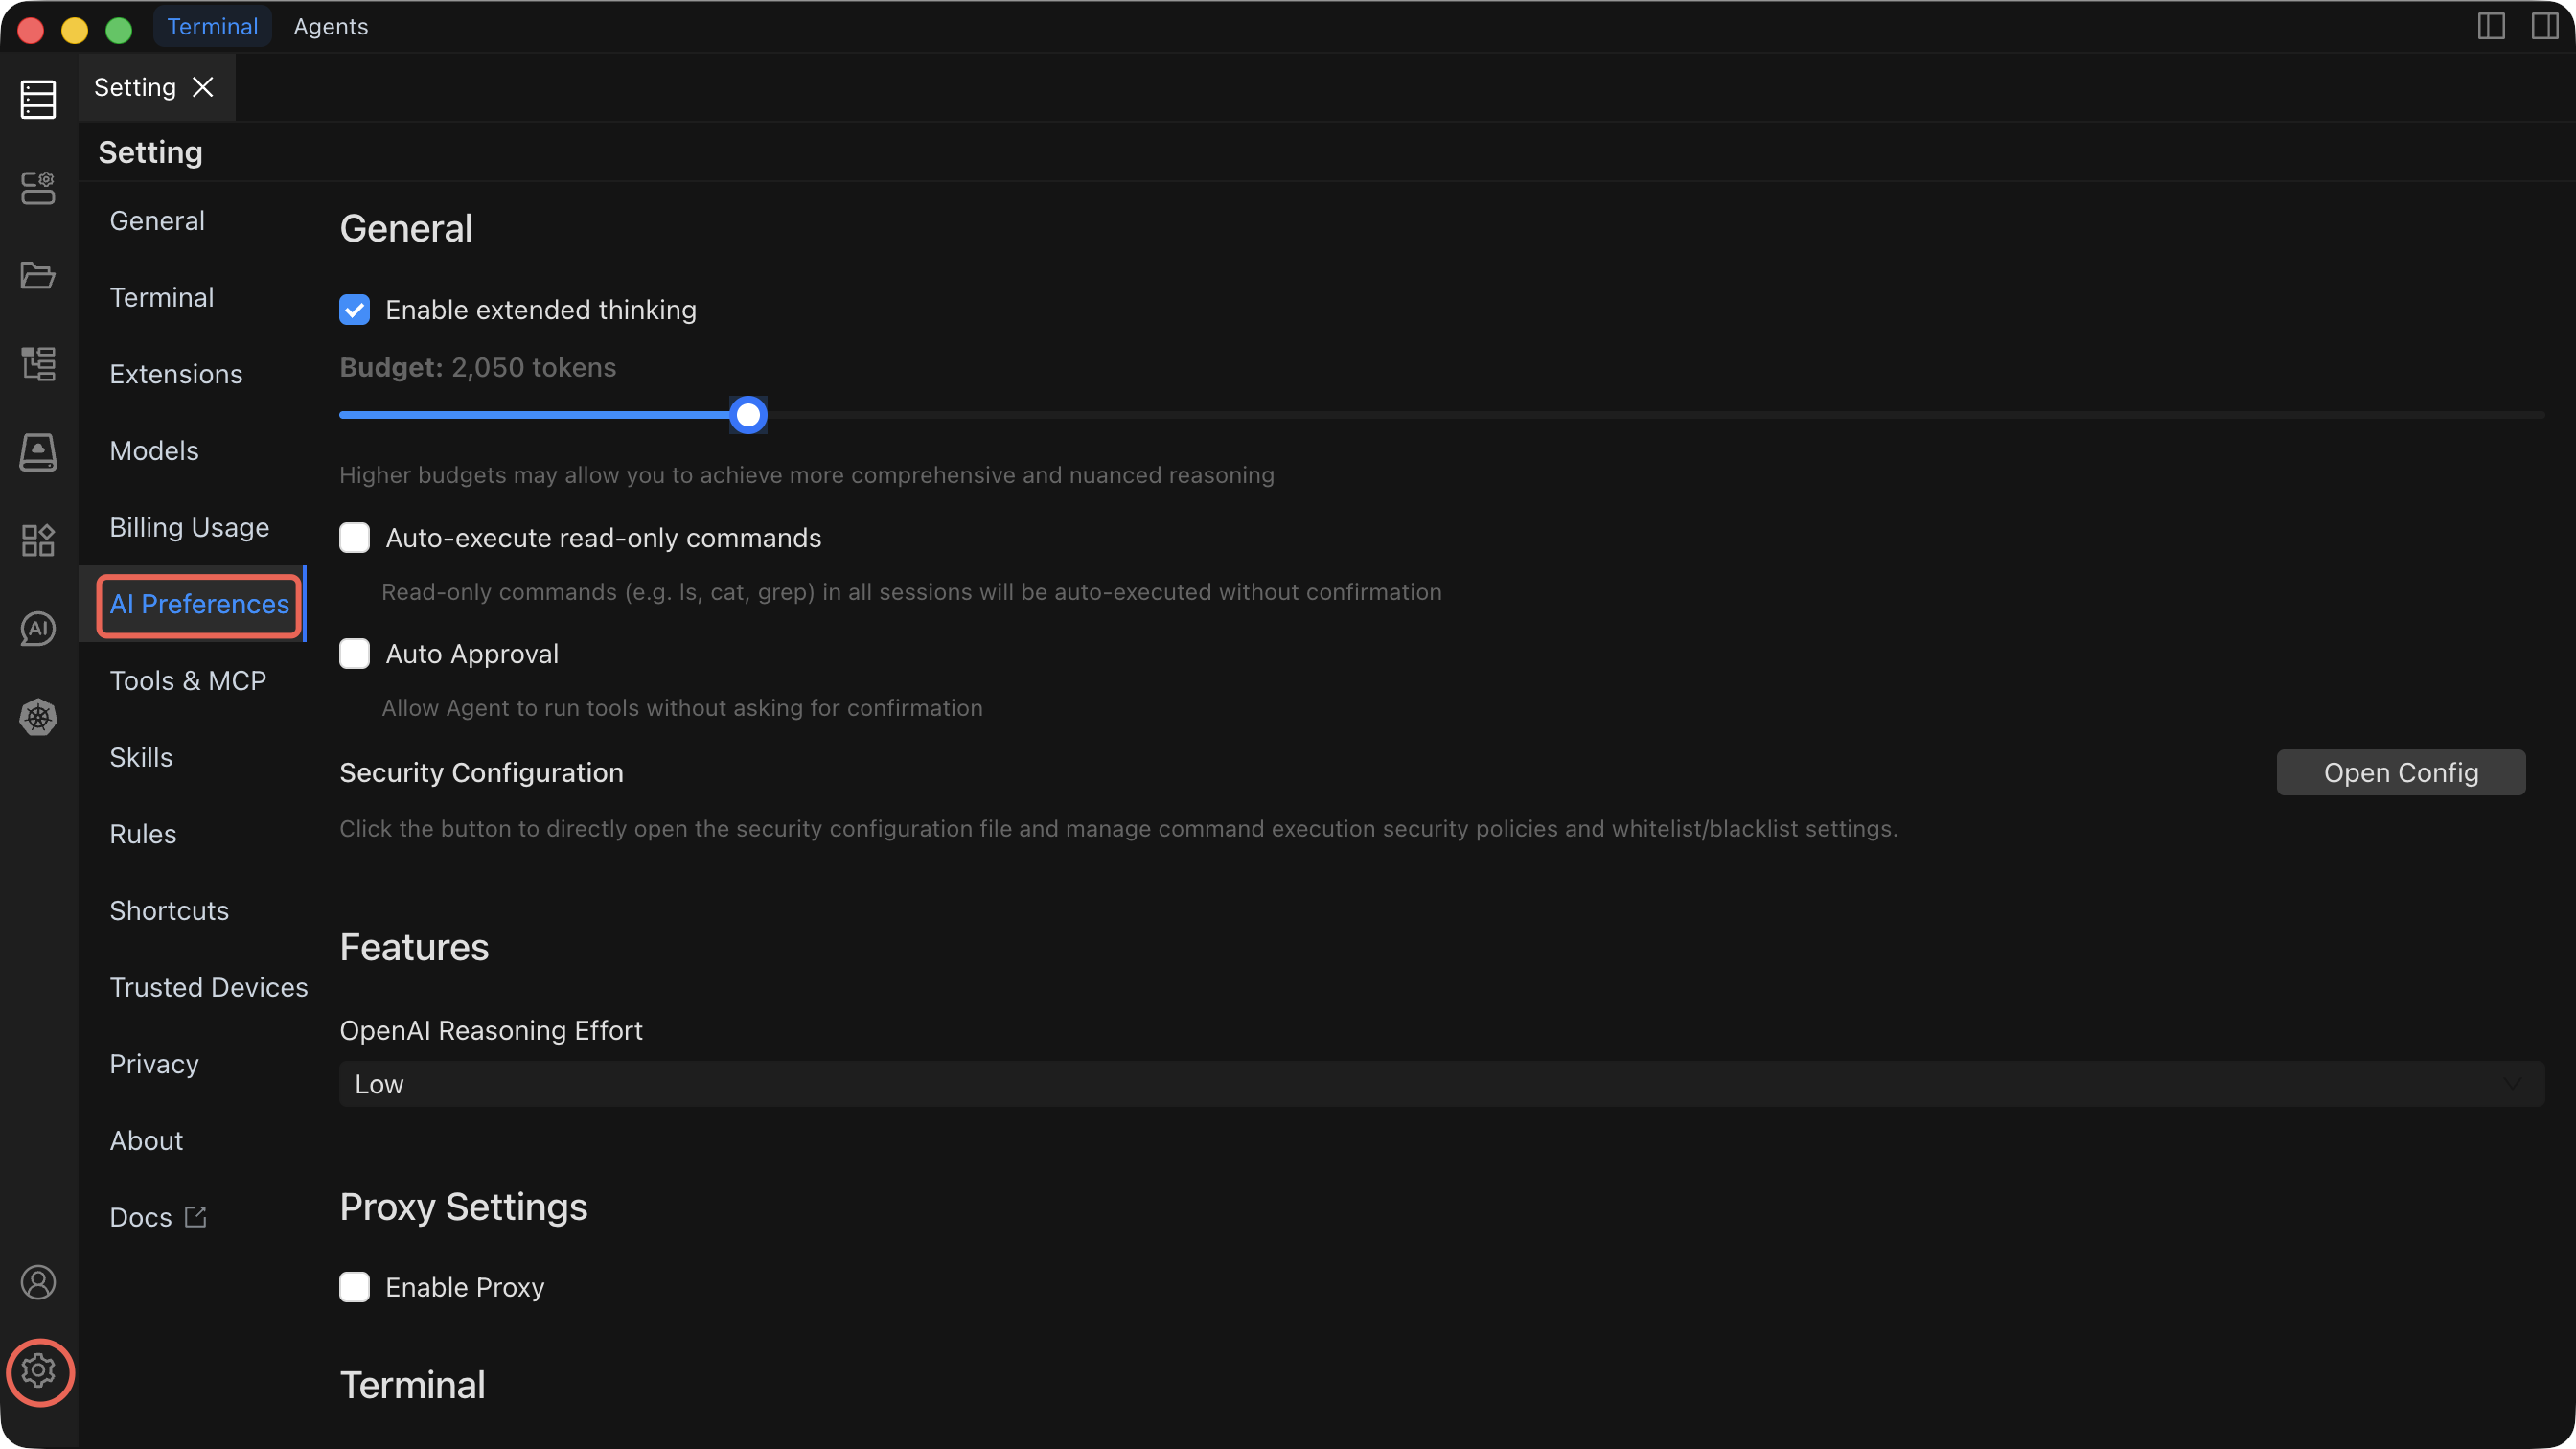Open OpenAI Reasoning Effort dropdown
The image size is (2576, 1449).
1441,1084
